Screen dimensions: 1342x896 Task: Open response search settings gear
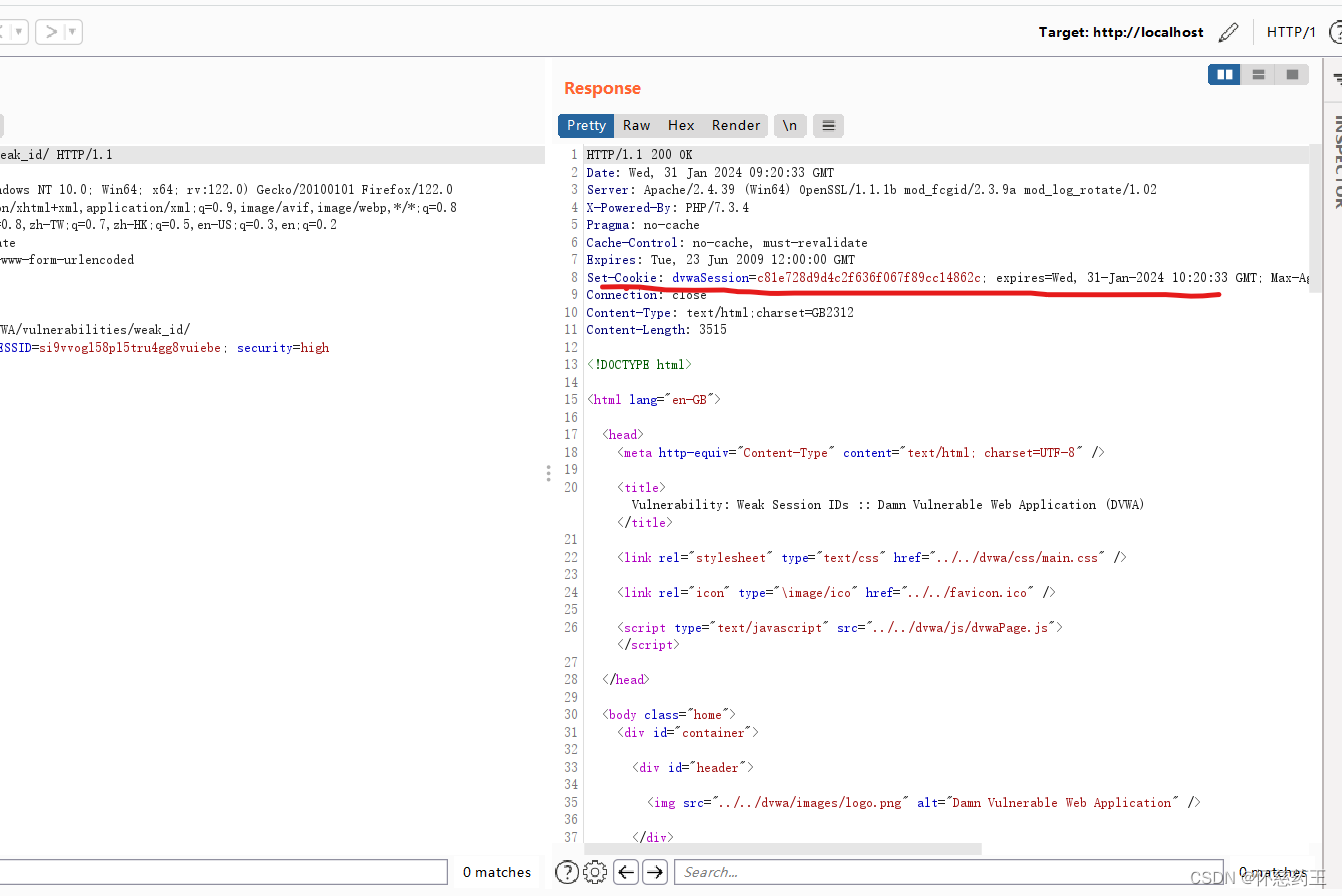click(595, 872)
